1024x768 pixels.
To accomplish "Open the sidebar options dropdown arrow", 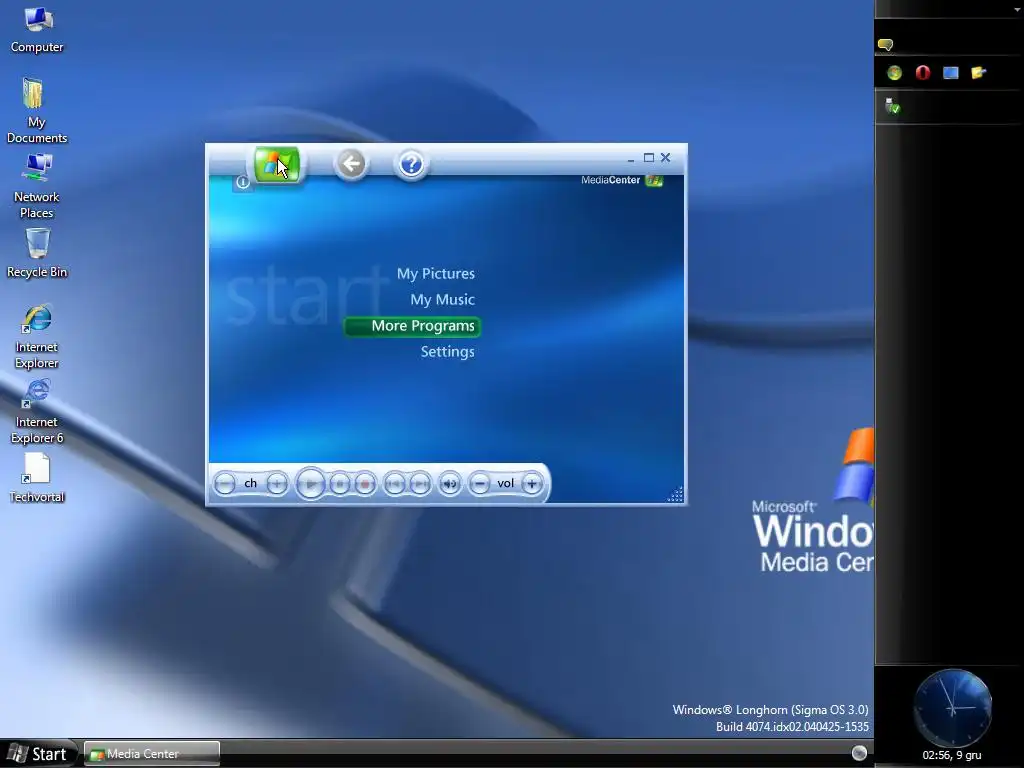I will tap(1017, 9).
